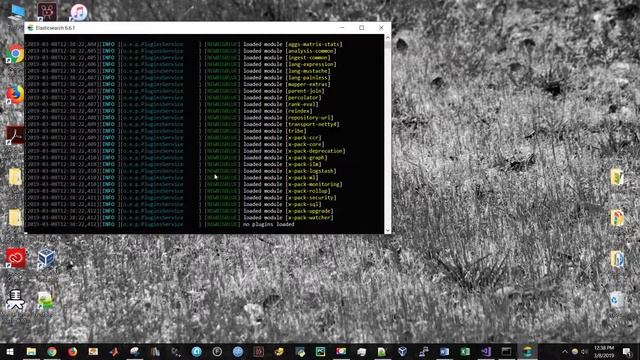Viewport: 640px width, 360px height.
Task: Show hidden system tray icons
Action: [x=564, y=351]
